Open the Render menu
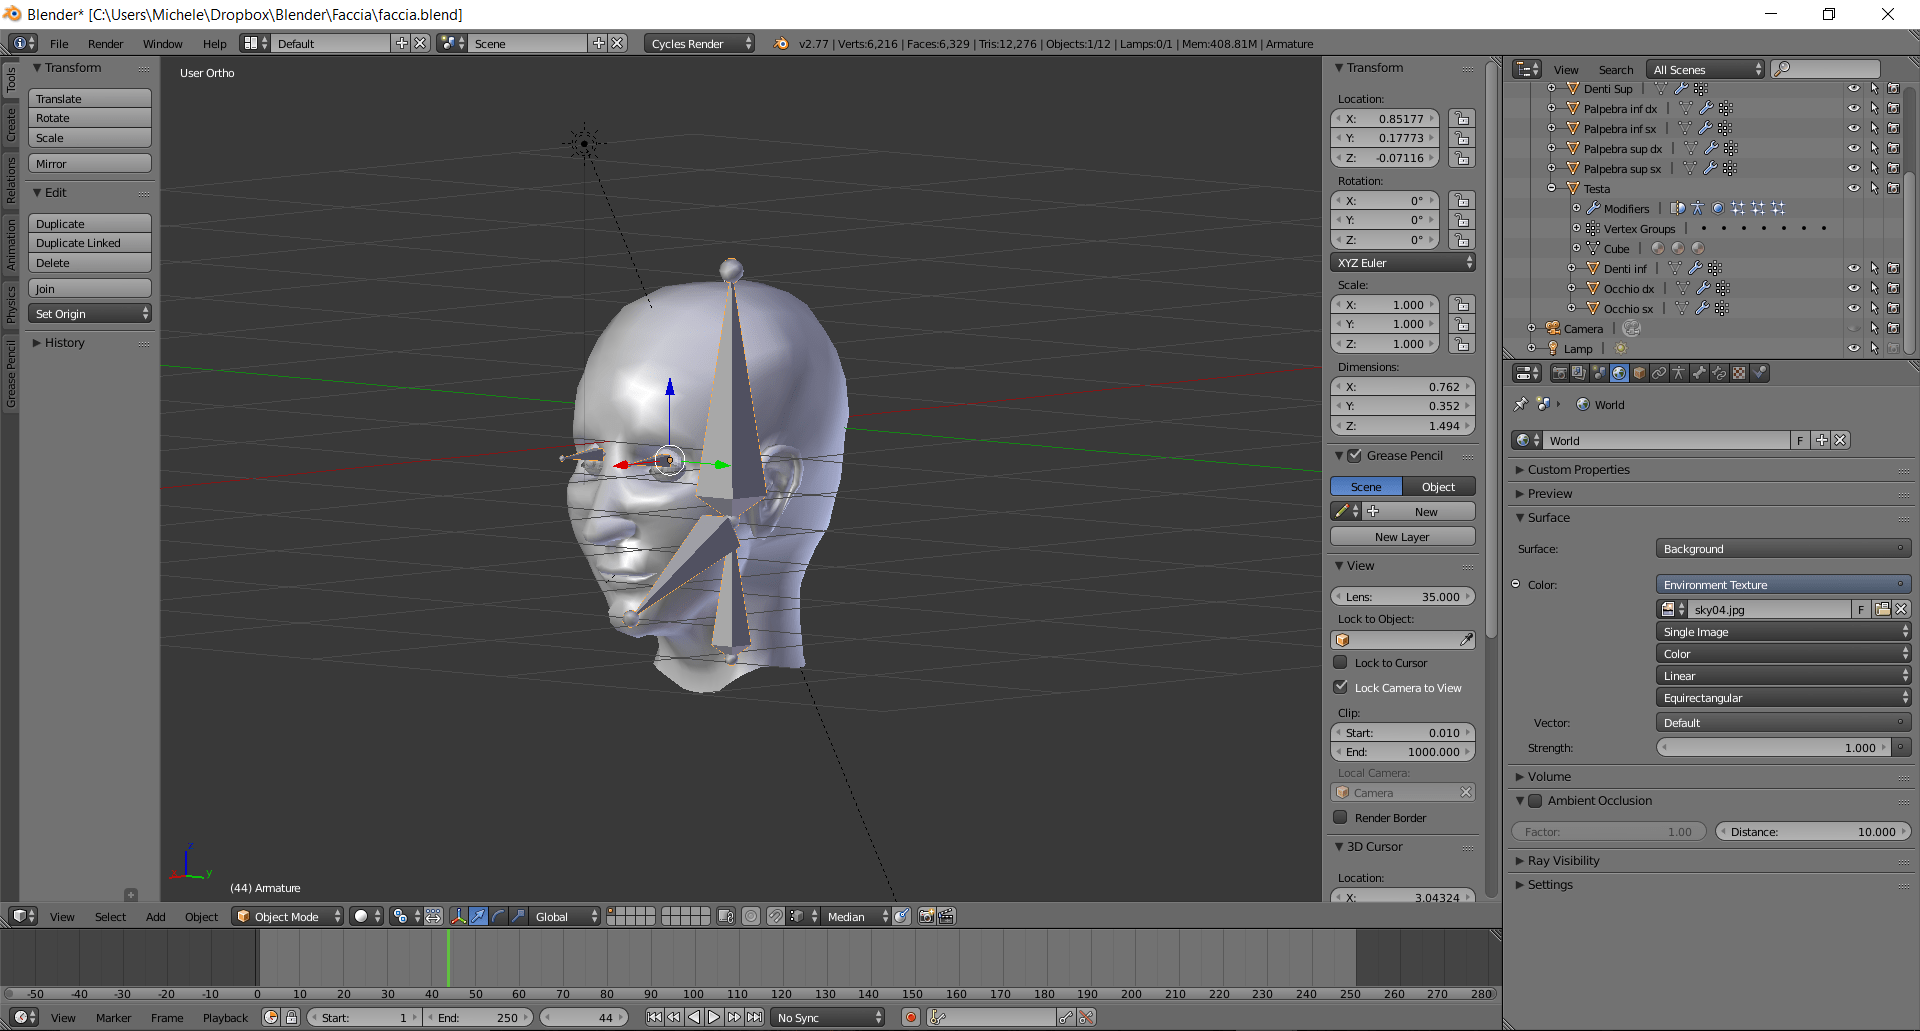1920x1031 pixels. [x=105, y=43]
